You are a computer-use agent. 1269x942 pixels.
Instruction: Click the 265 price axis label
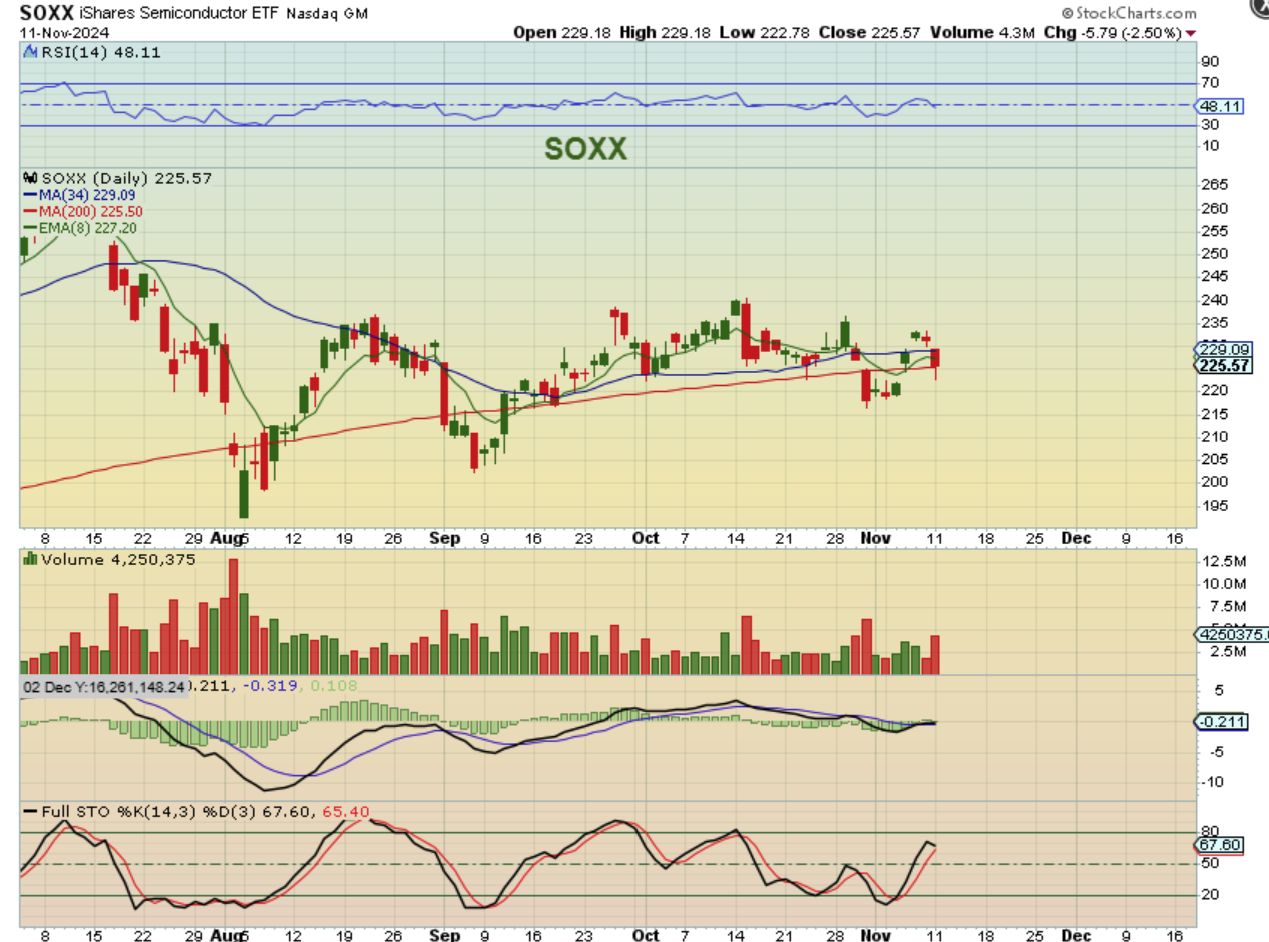click(1217, 185)
